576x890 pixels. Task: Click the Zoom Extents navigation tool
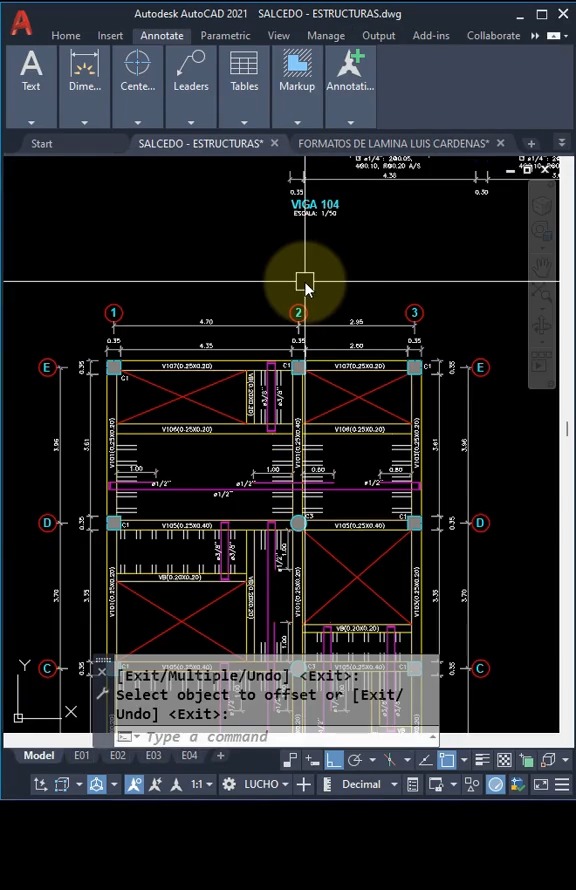point(542,293)
